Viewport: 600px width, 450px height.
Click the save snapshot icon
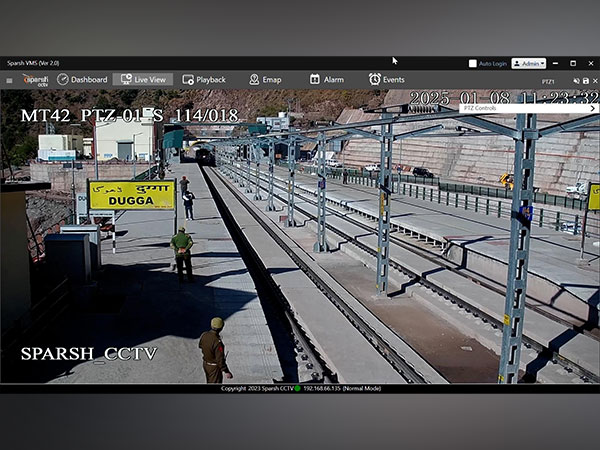[x=586, y=81]
